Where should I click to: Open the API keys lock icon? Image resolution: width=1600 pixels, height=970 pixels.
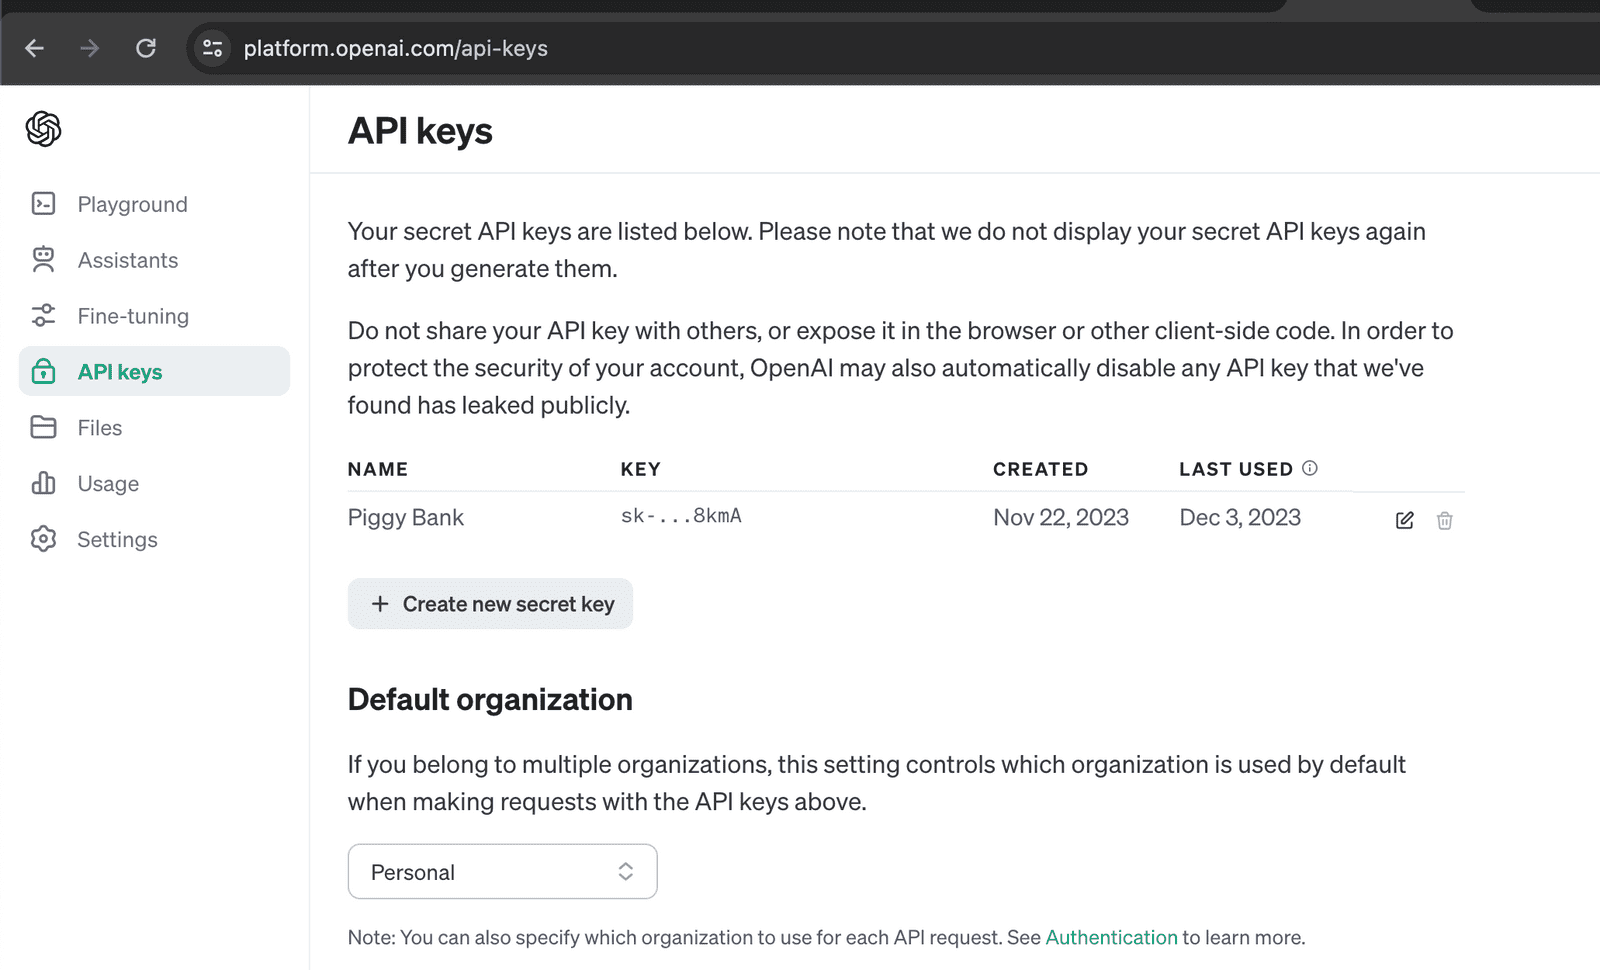coord(44,371)
